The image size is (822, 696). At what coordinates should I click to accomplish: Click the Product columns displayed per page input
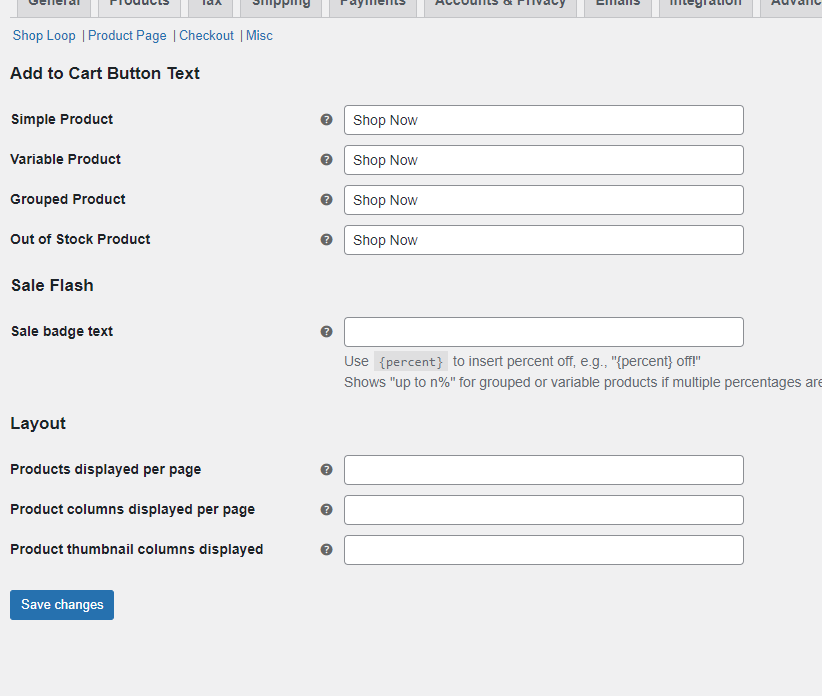pyautogui.click(x=544, y=509)
